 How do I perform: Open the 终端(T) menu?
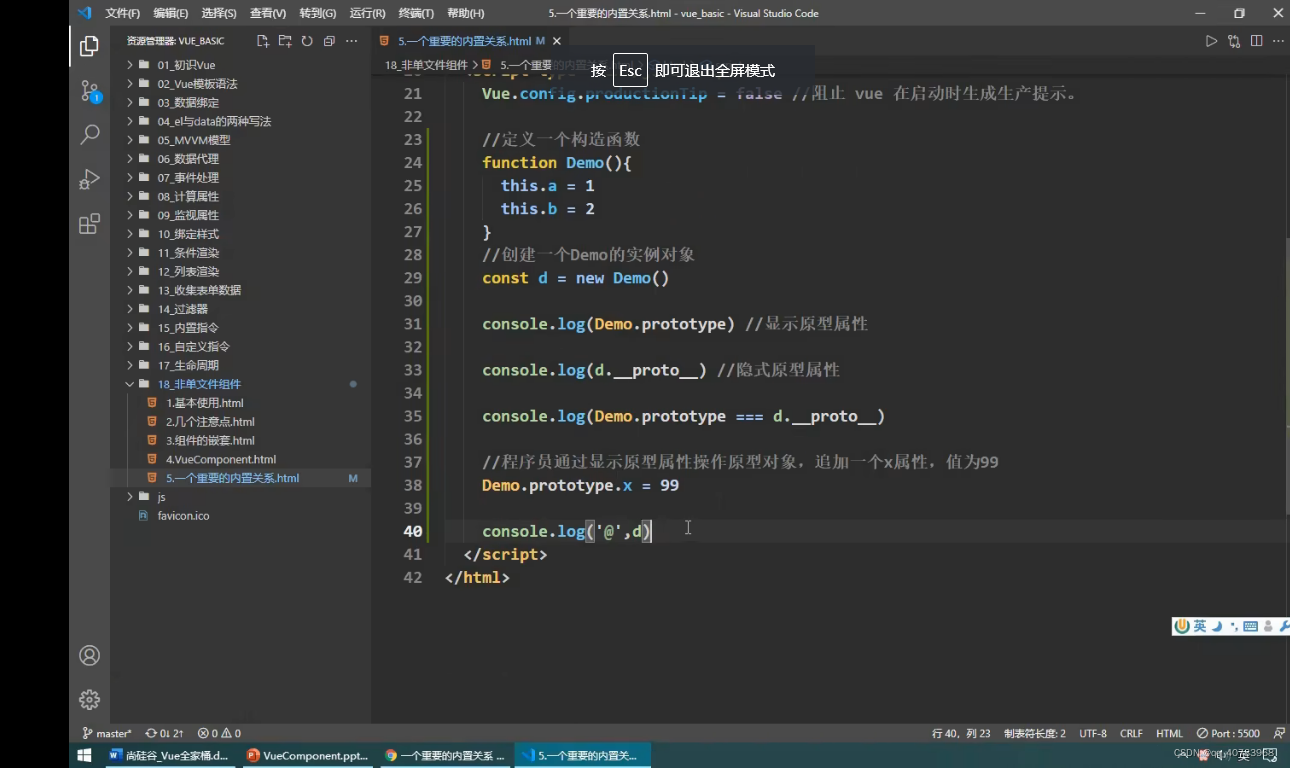pyautogui.click(x=416, y=13)
